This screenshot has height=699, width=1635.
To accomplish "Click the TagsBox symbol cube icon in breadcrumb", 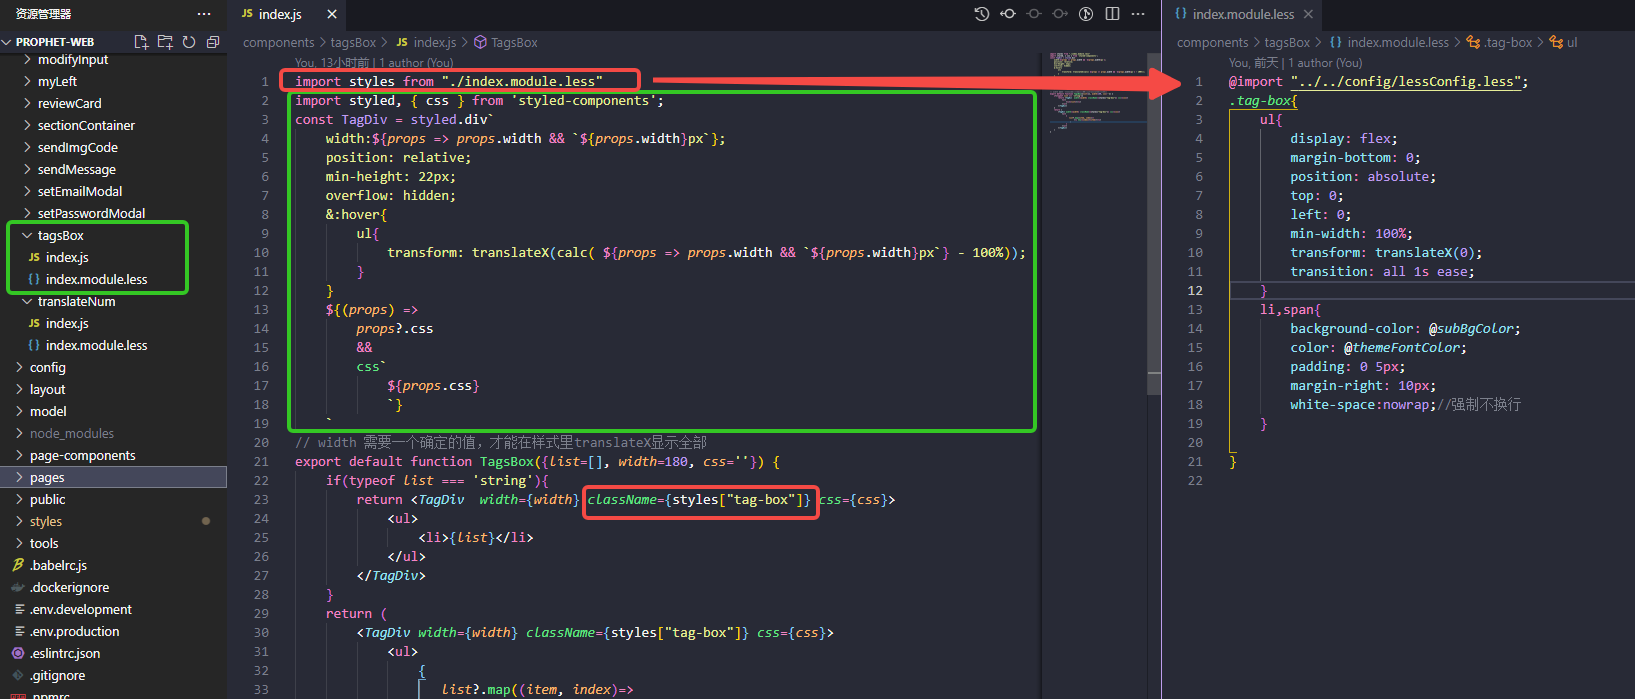I will tap(480, 42).
